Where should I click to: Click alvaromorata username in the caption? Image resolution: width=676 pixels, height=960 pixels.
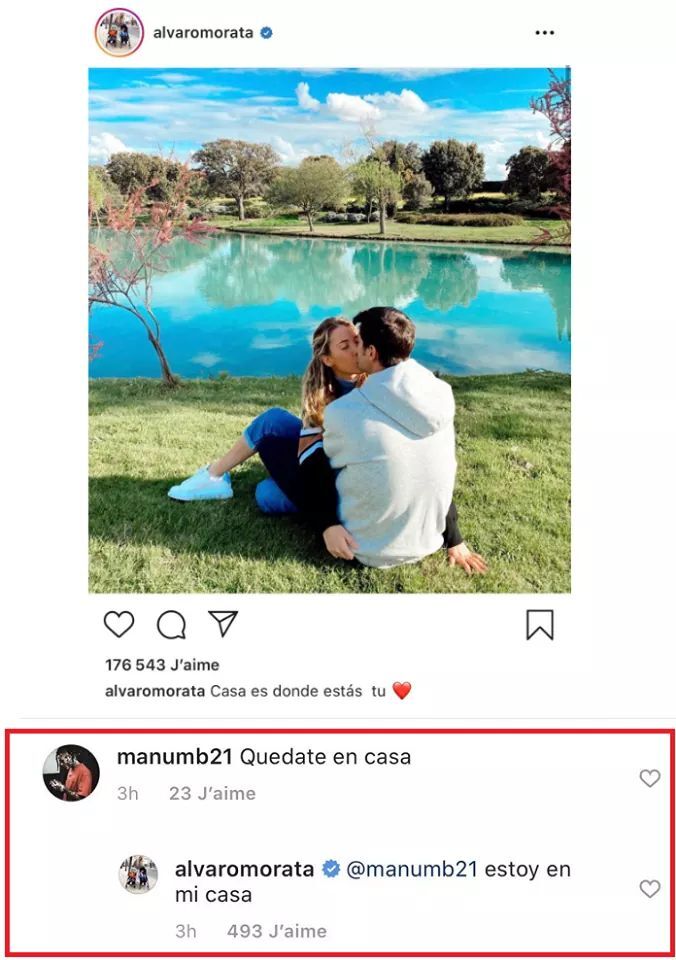point(155,691)
